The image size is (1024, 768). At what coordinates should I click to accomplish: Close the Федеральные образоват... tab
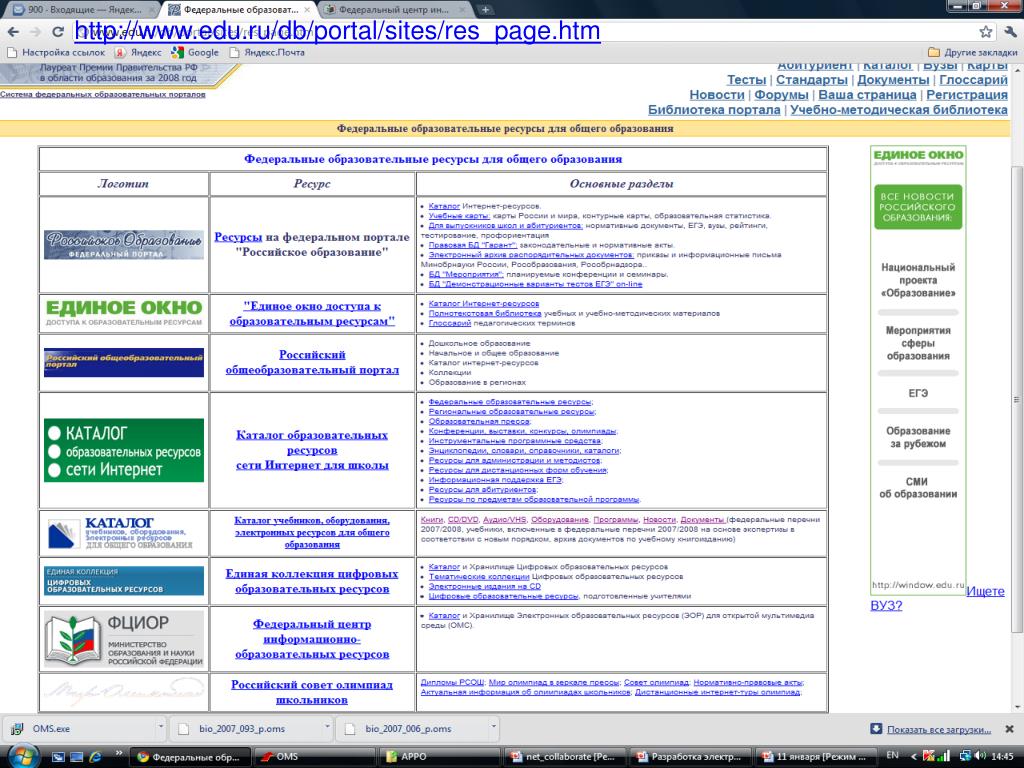[307, 10]
